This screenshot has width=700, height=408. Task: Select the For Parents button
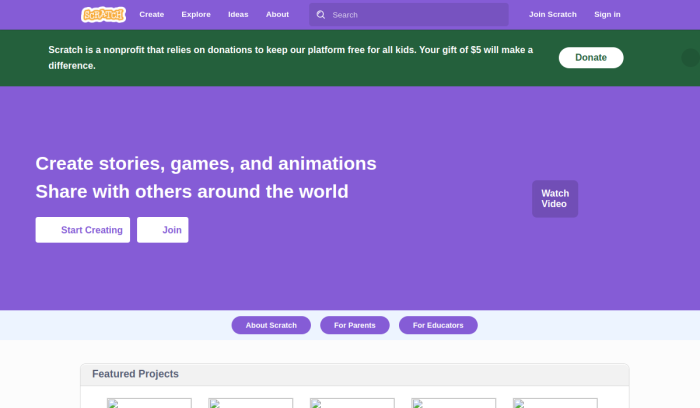pos(355,325)
